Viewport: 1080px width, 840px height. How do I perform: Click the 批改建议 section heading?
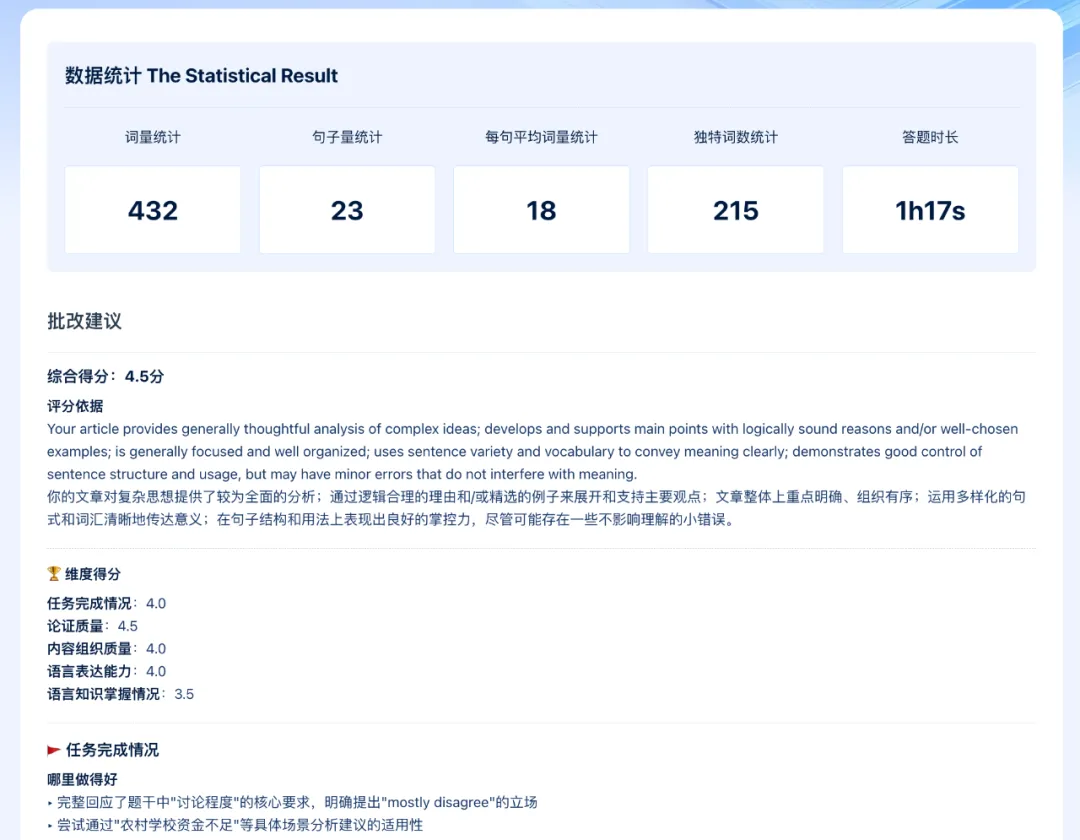85,321
